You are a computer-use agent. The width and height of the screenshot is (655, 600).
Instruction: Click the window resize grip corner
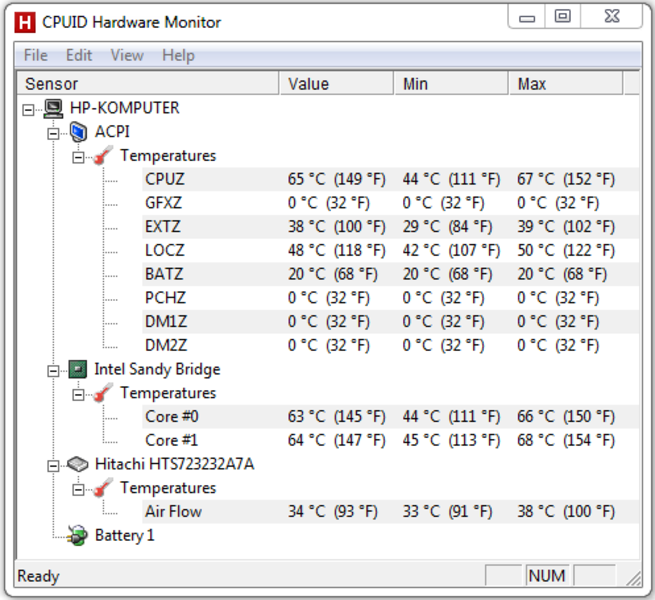pos(634,578)
